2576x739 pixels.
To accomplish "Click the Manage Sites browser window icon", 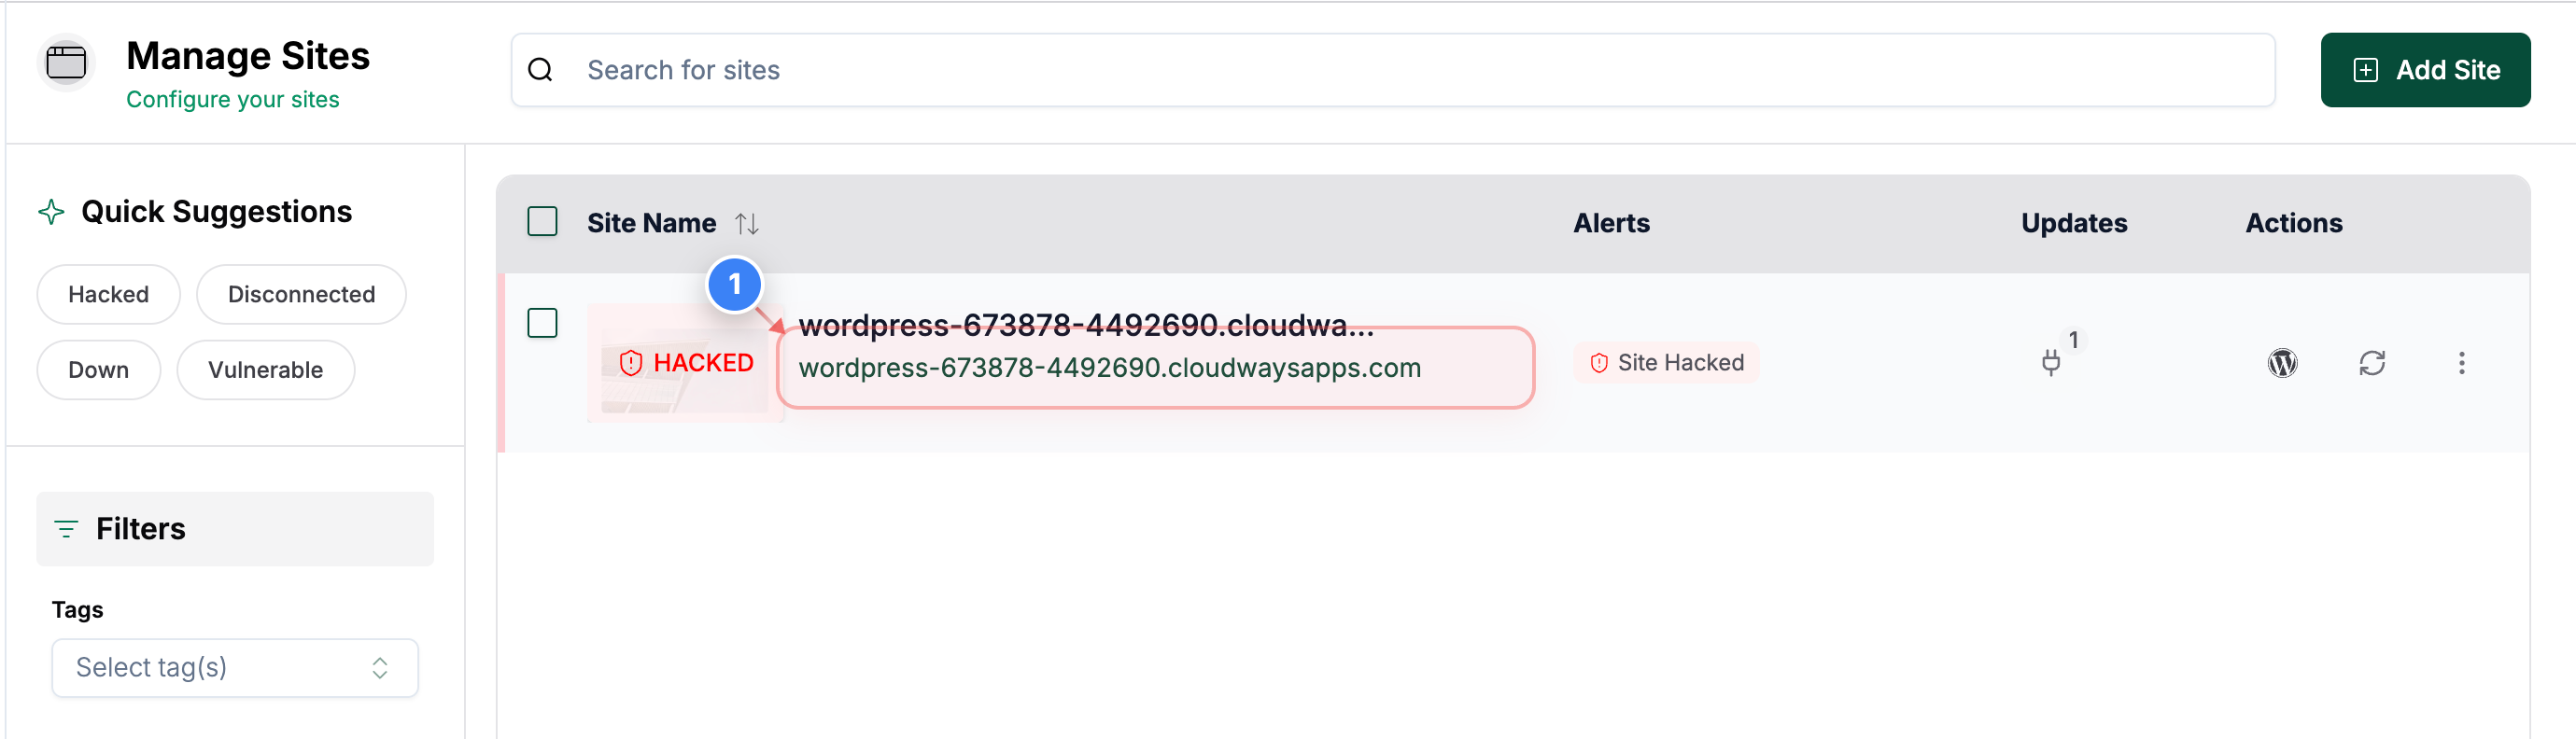I will pyautogui.click(x=66, y=63).
